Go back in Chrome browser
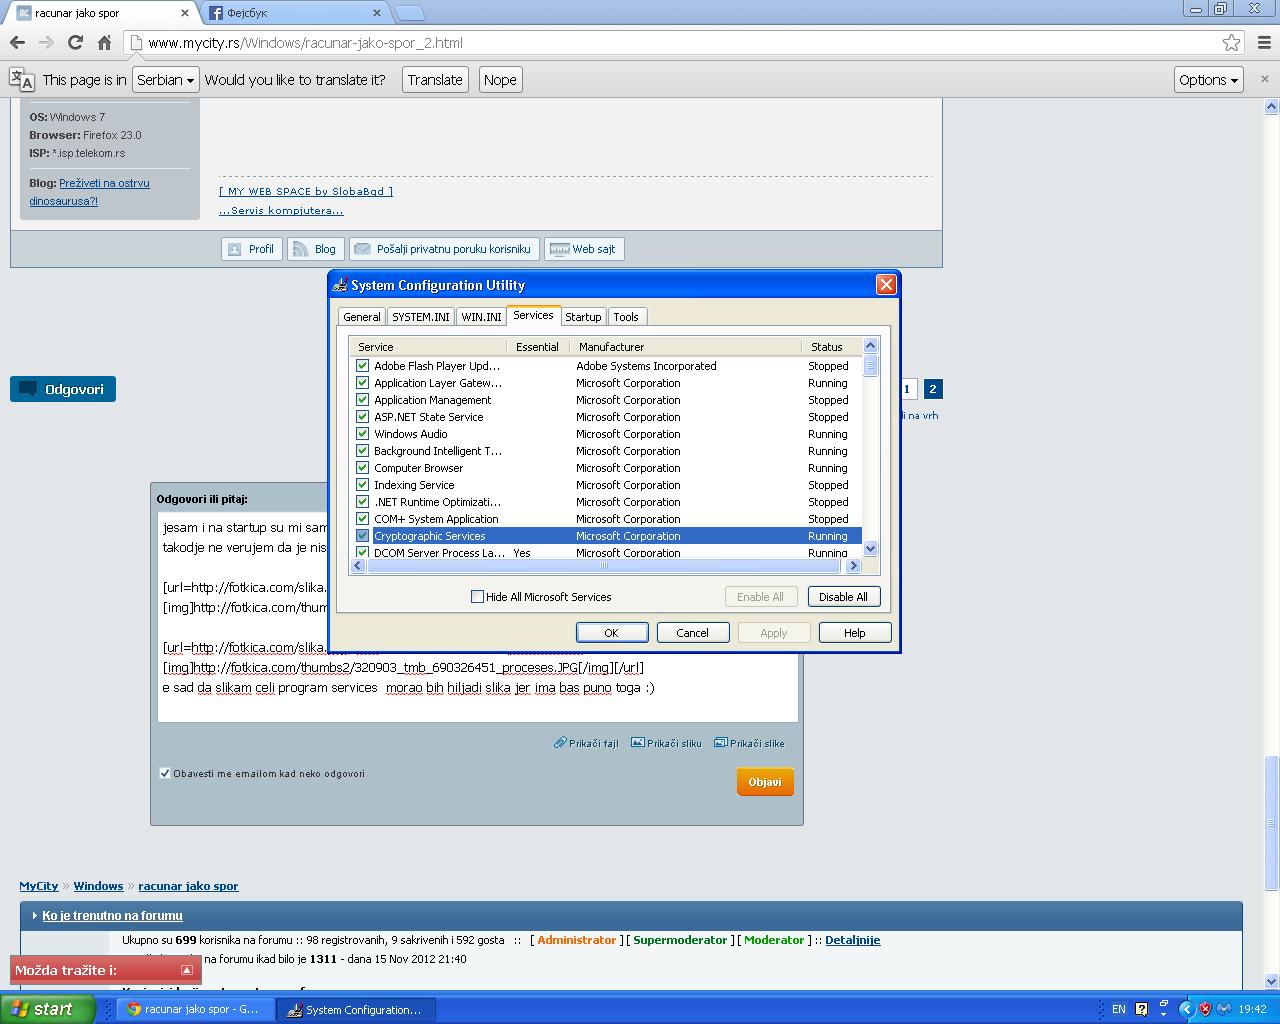The height and width of the screenshot is (1024, 1280). coord(17,43)
